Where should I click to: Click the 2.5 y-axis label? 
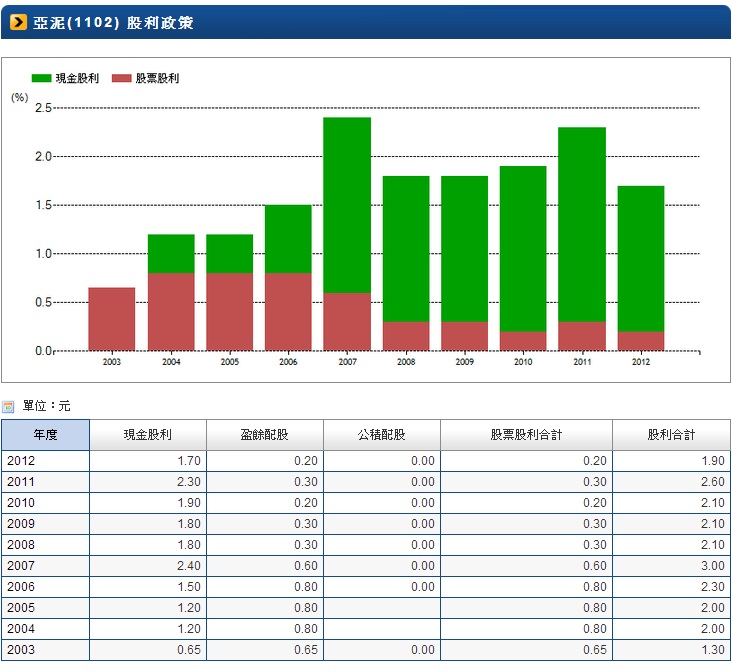point(43,108)
